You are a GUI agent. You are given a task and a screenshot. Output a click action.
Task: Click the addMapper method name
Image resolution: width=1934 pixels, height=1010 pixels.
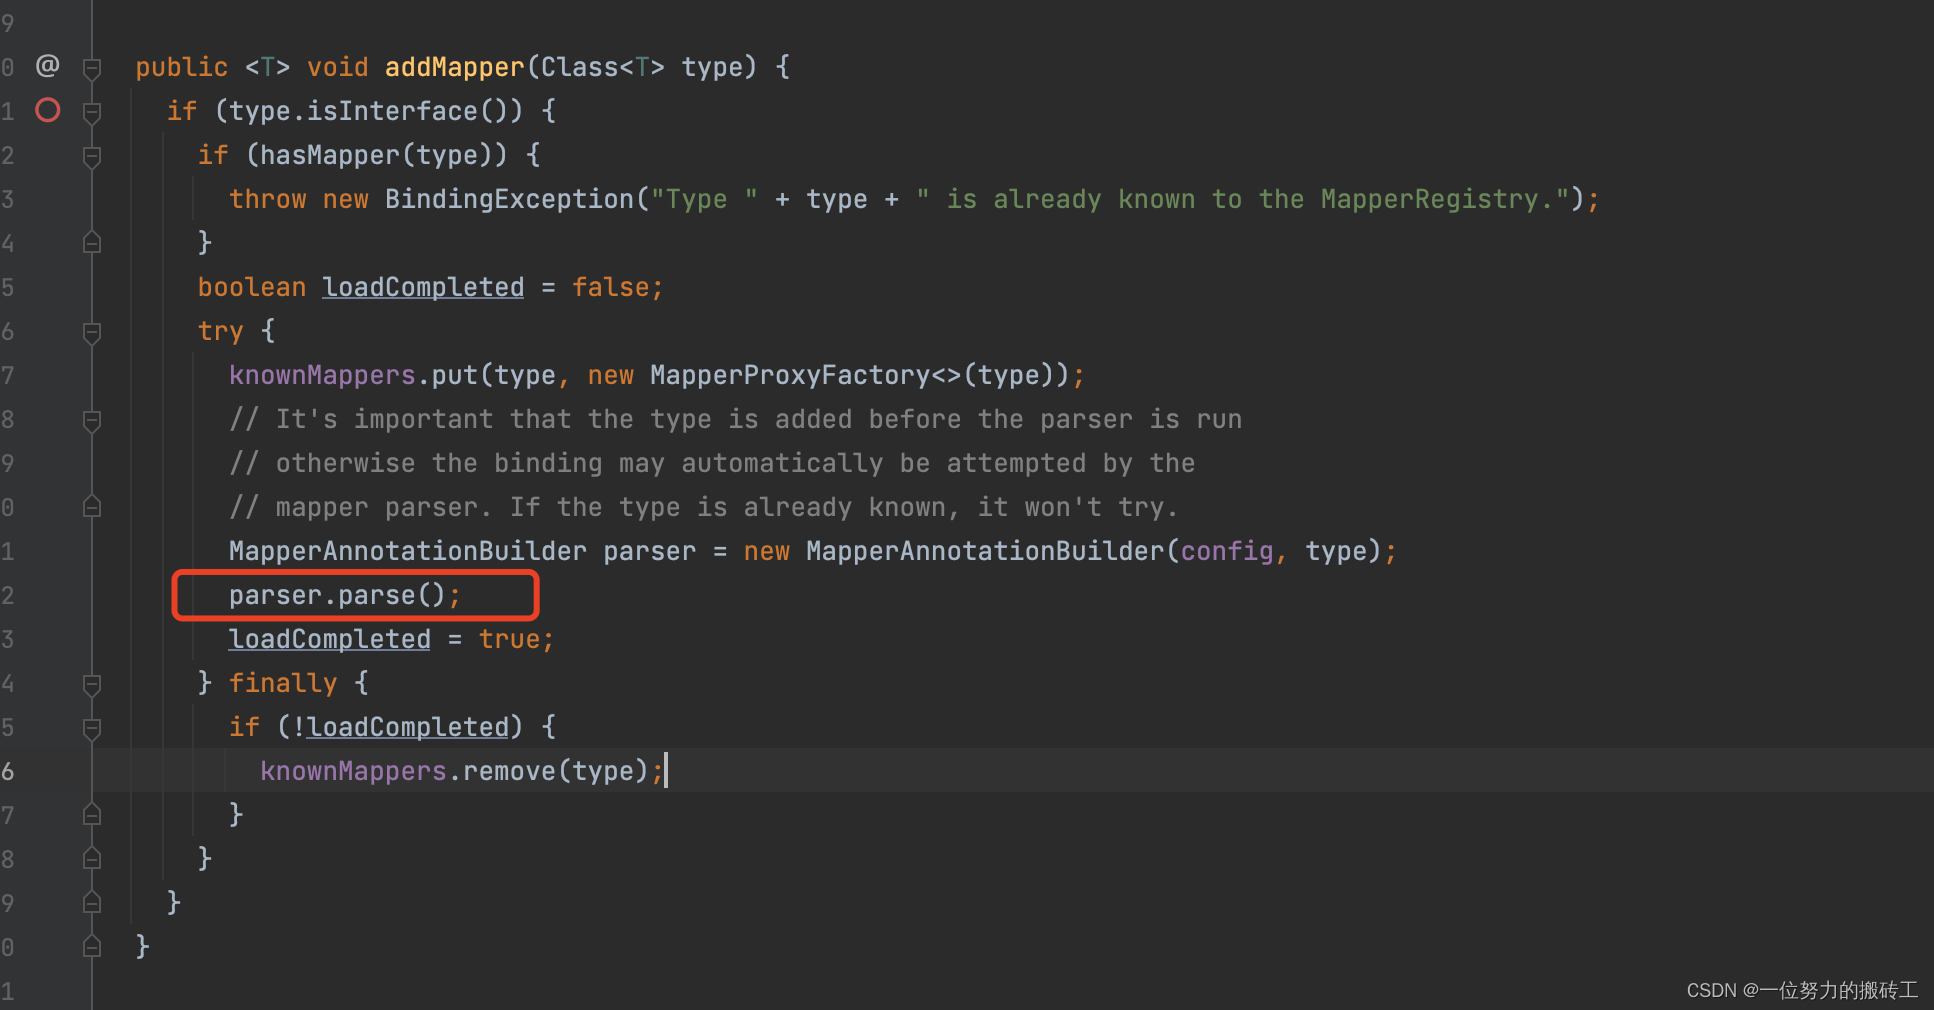tap(454, 67)
